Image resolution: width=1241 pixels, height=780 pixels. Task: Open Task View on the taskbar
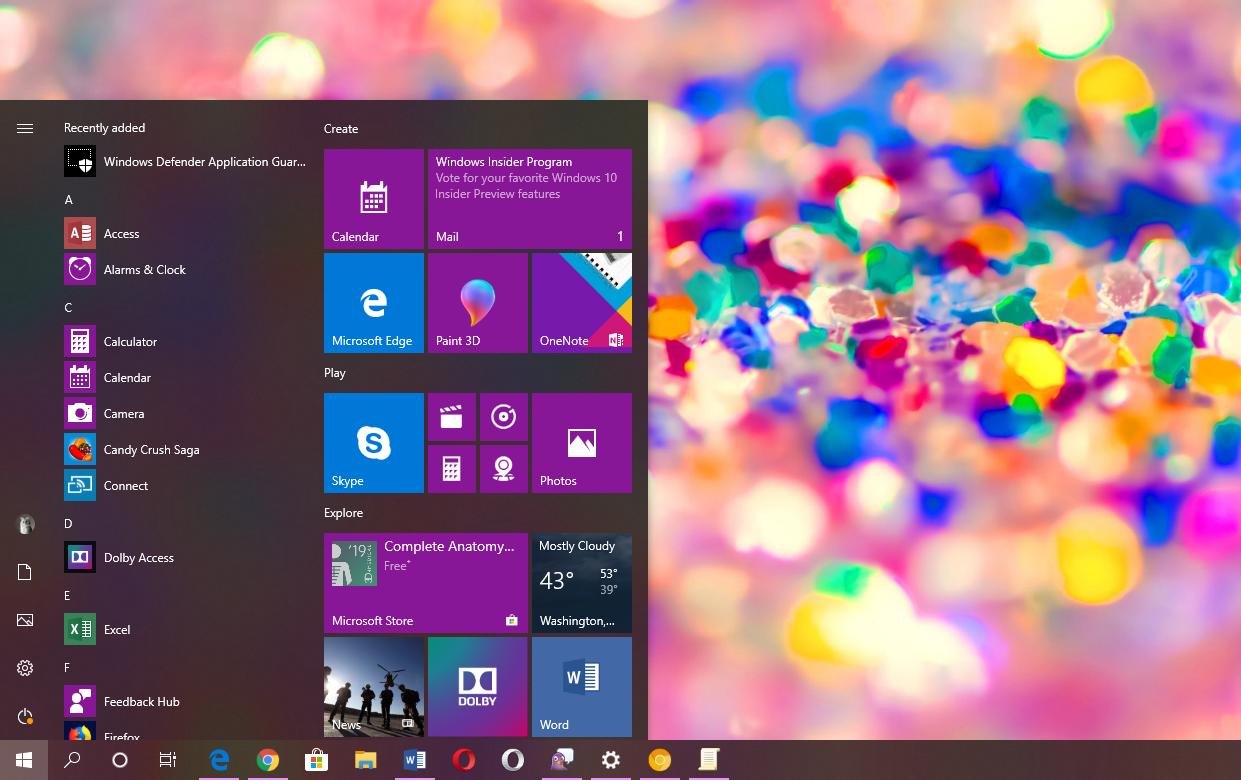coord(168,760)
